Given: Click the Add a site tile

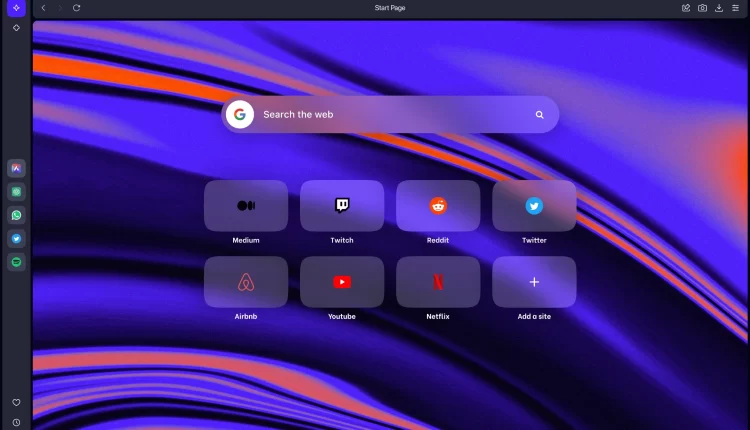Looking at the screenshot, I should point(534,282).
